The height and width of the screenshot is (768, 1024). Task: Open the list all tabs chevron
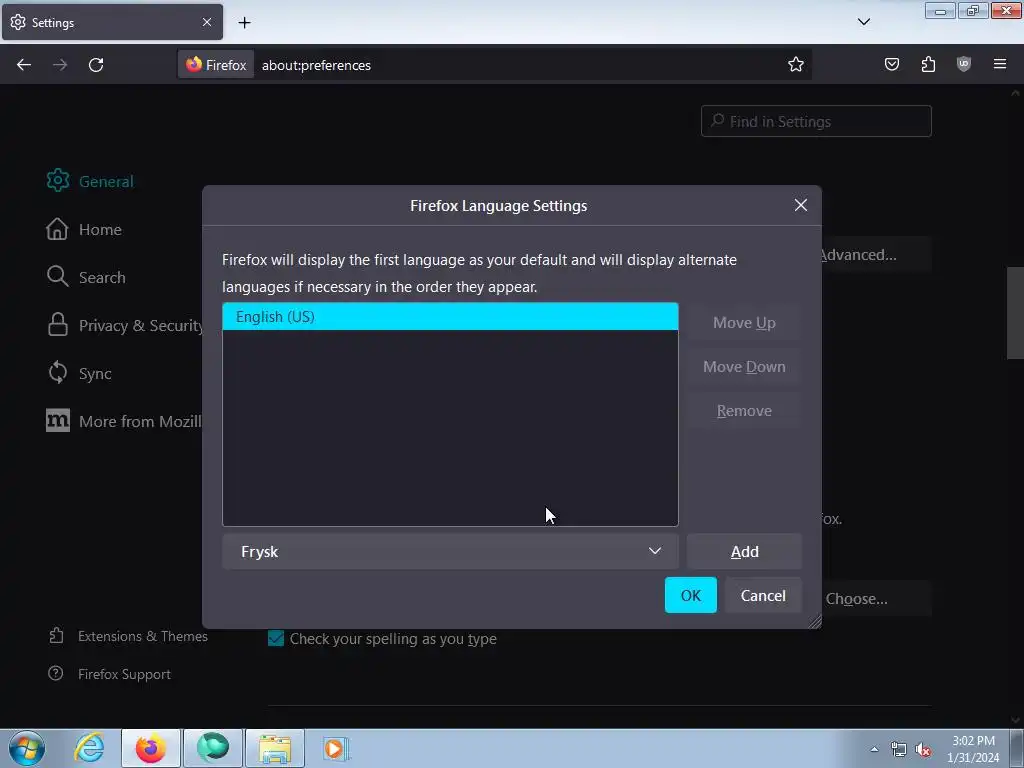click(863, 22)
